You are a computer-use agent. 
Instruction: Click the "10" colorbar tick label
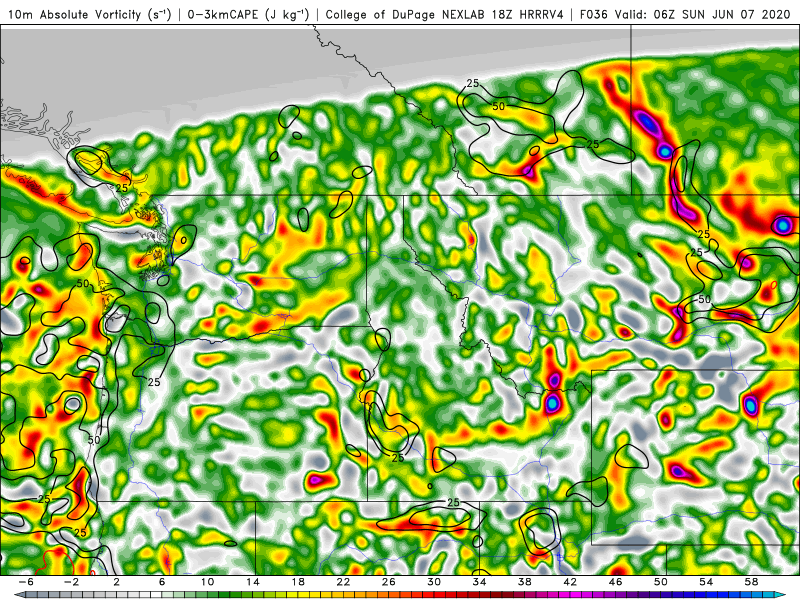click(x=207, y=582)
